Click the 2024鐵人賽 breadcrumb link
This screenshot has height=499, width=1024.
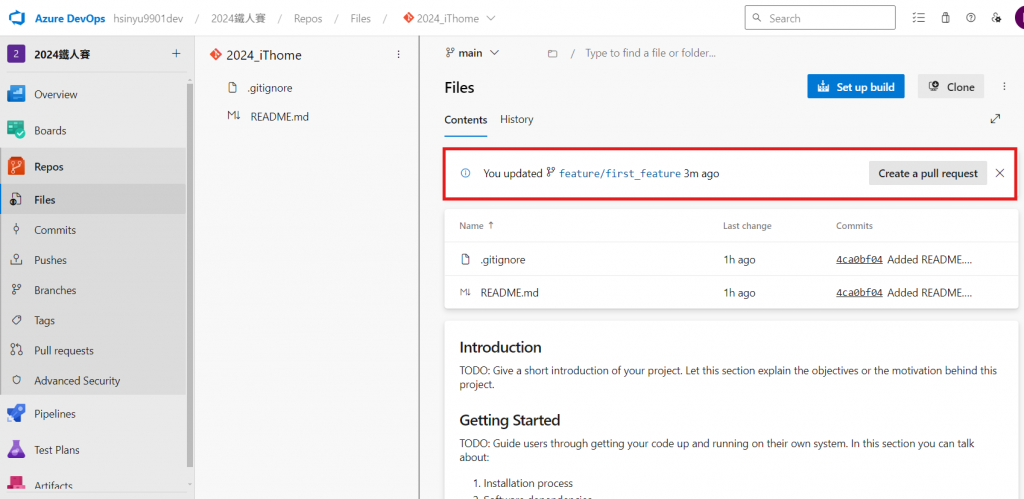point(238,18)
